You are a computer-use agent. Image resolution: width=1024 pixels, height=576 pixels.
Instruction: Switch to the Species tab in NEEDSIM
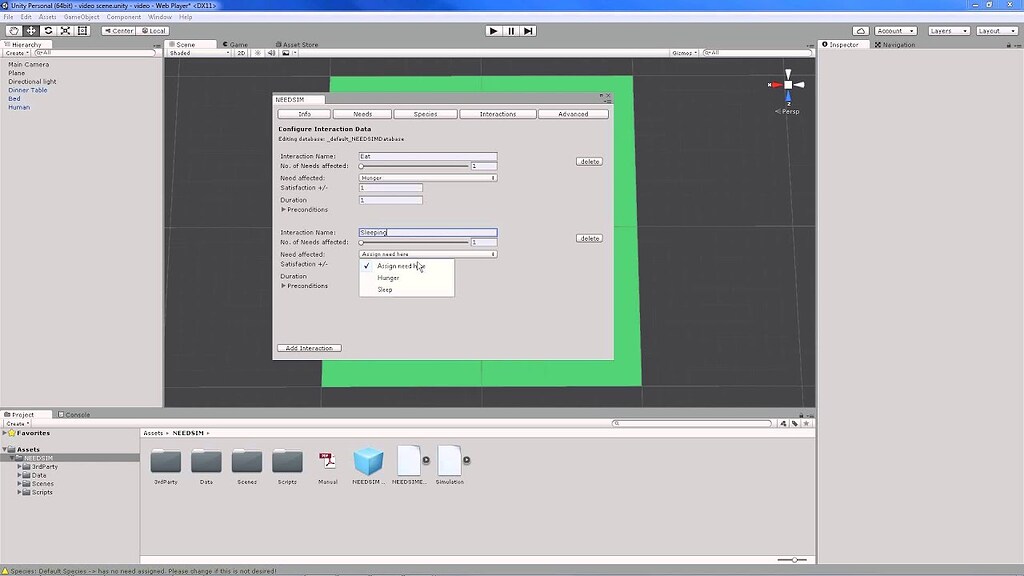pos(426,113)
